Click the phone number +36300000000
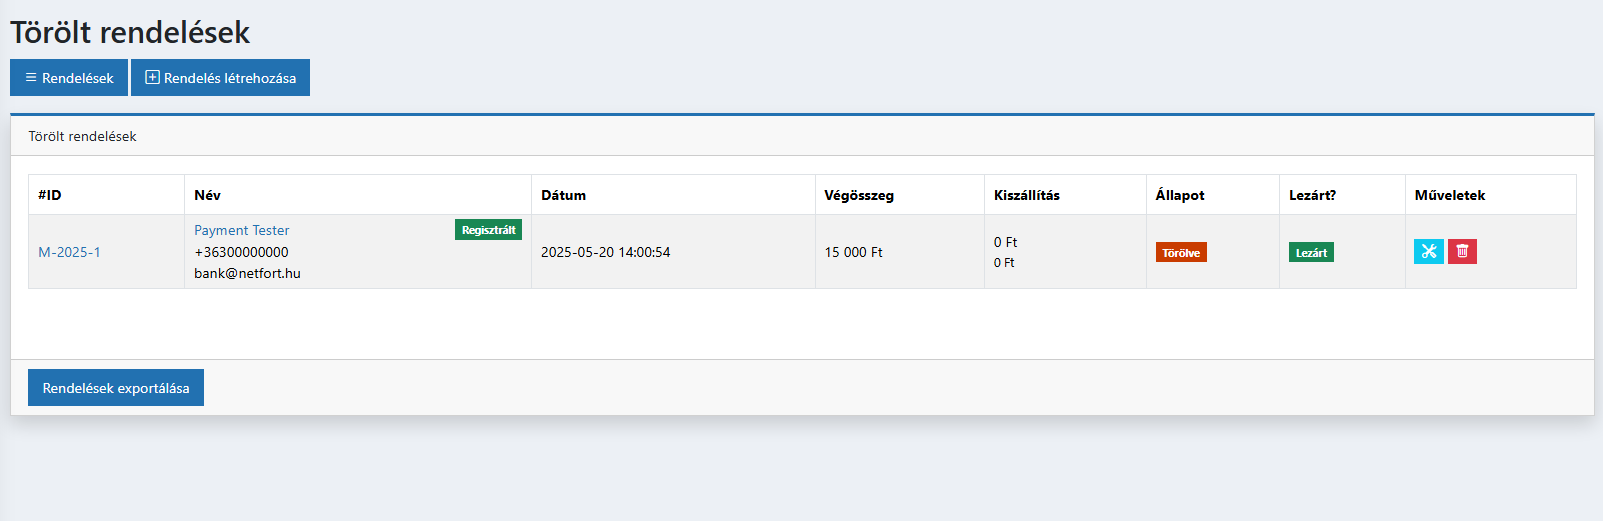 point(241,252)
